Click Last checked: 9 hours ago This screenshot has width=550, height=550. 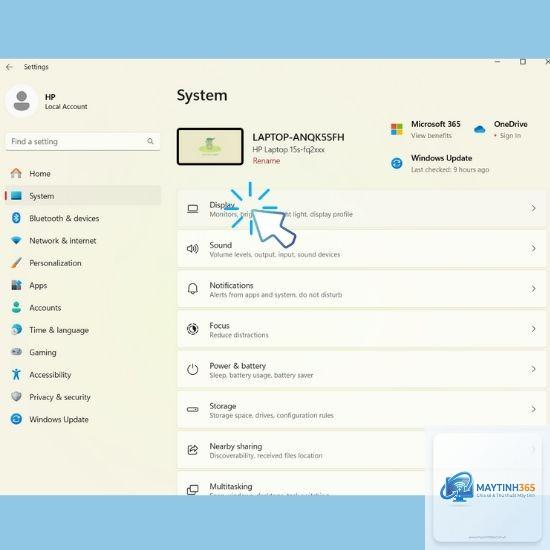(450, 169)
